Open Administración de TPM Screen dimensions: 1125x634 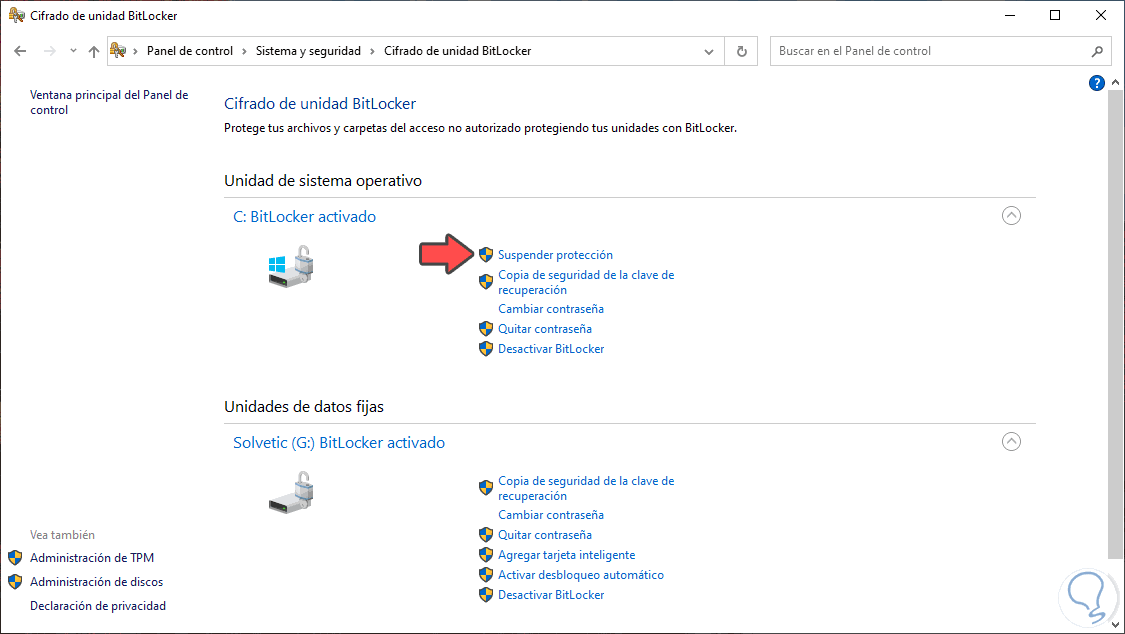click(92, 557)
